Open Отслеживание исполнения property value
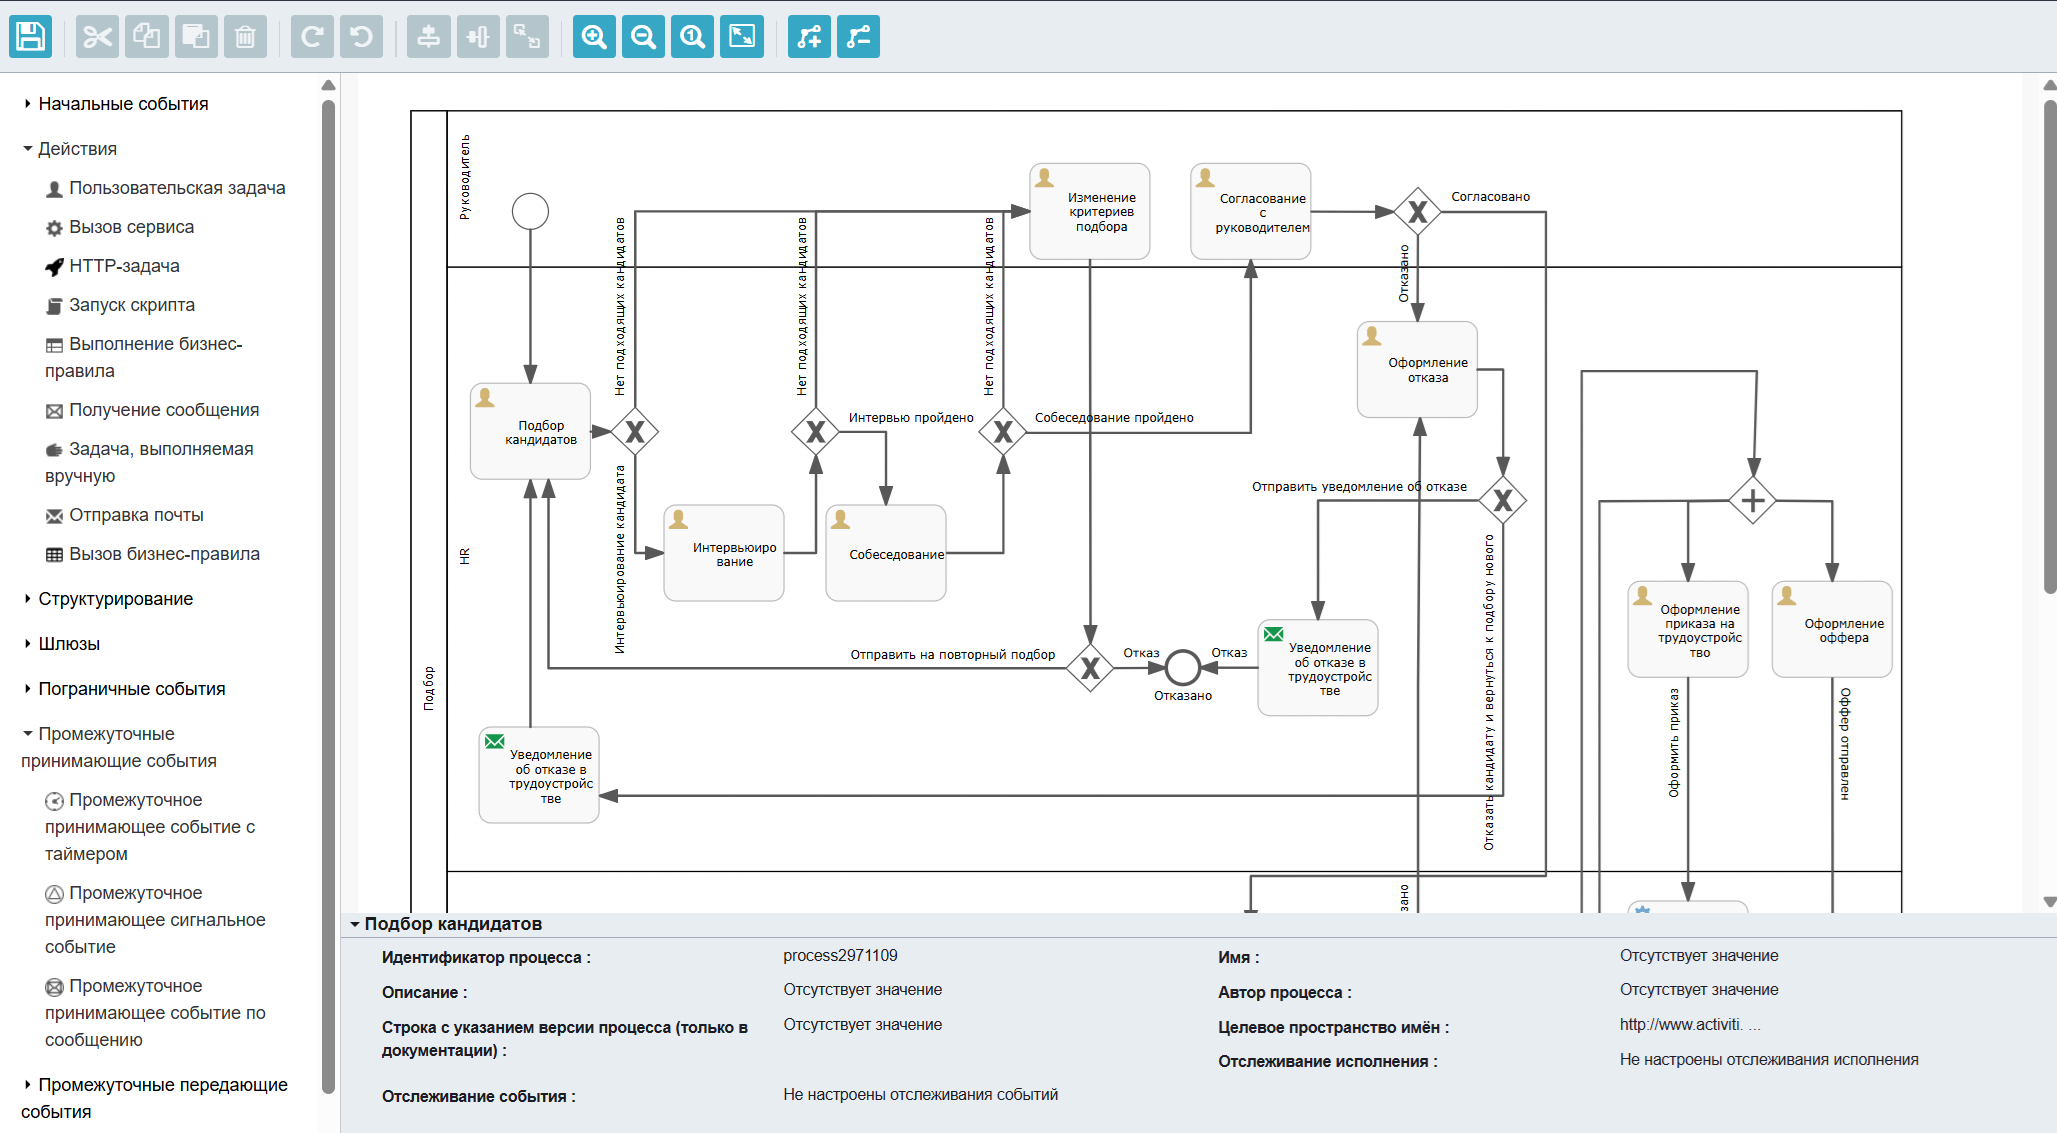 [x=1769, y=1060]
